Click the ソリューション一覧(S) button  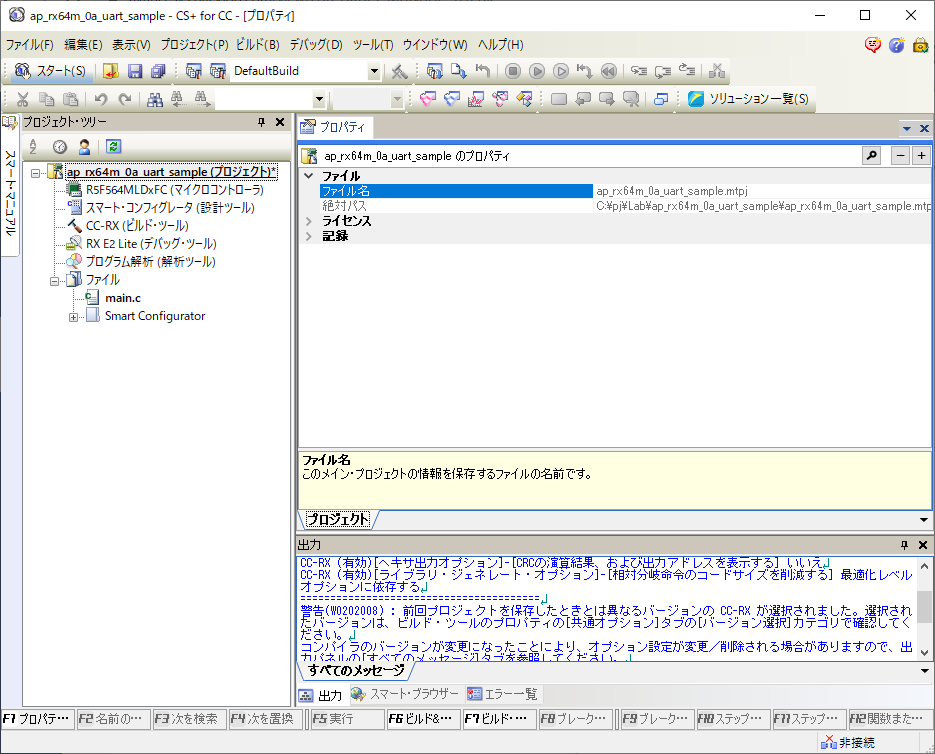(750, 99)
